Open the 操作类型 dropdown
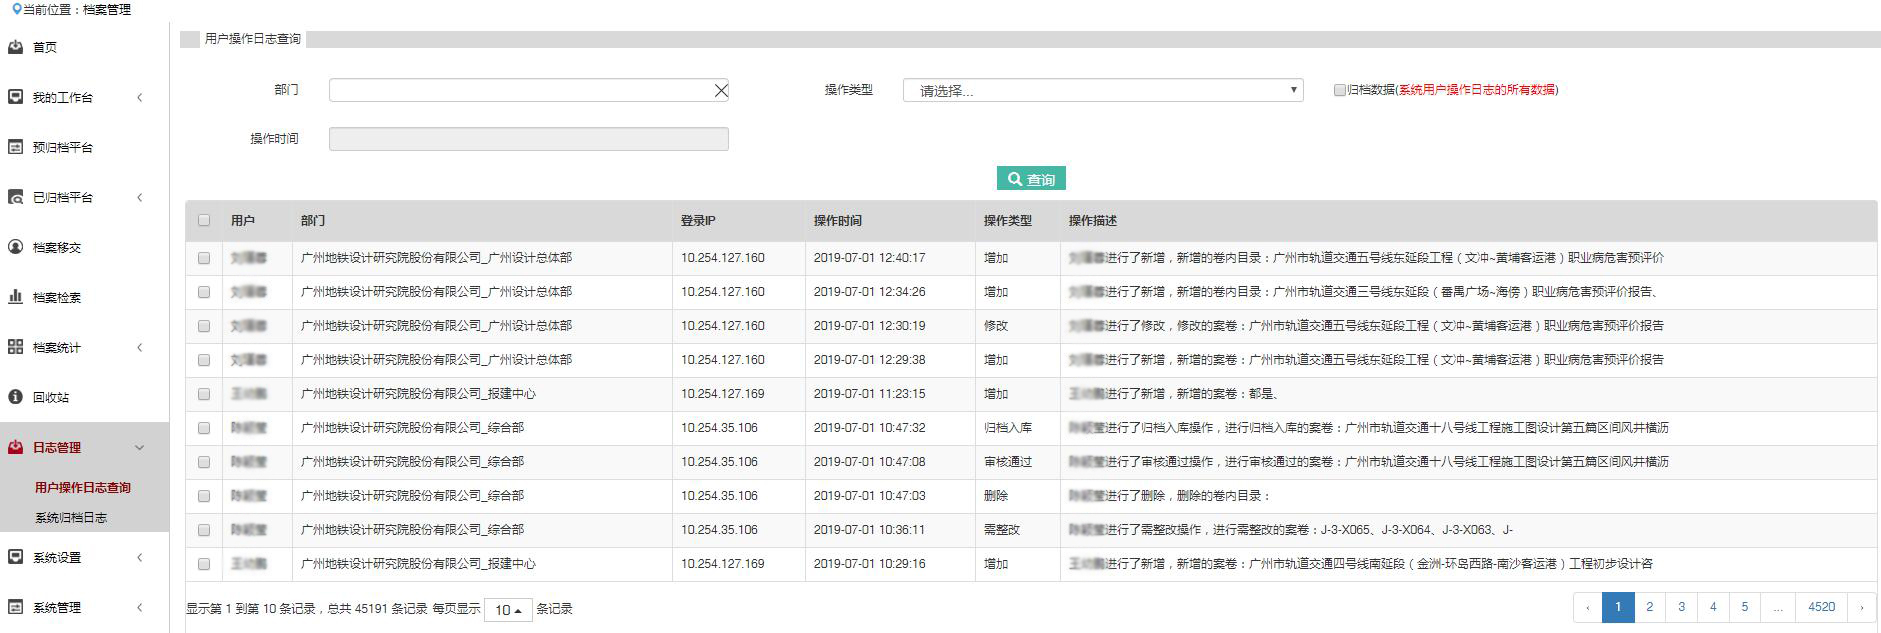1881x633 pixels. point(1102,91)
